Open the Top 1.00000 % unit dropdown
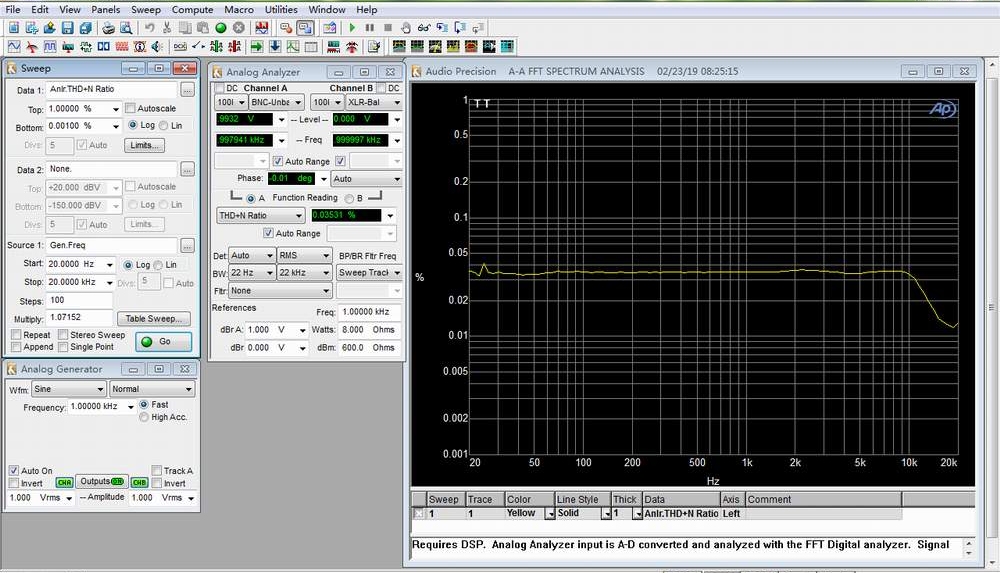Screen dimensions: 1000x573 pyautogui.click(x=115, y=109)
